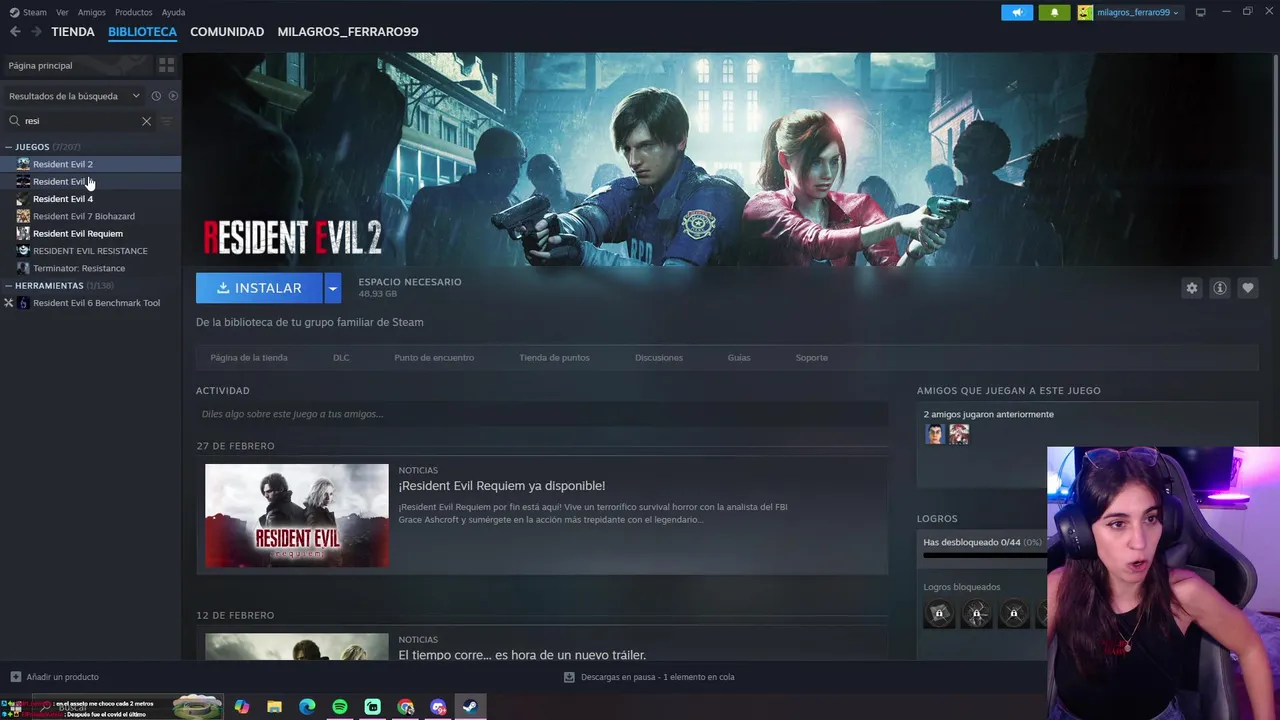Click the BIBLIOTECA tab

(142, 32)
